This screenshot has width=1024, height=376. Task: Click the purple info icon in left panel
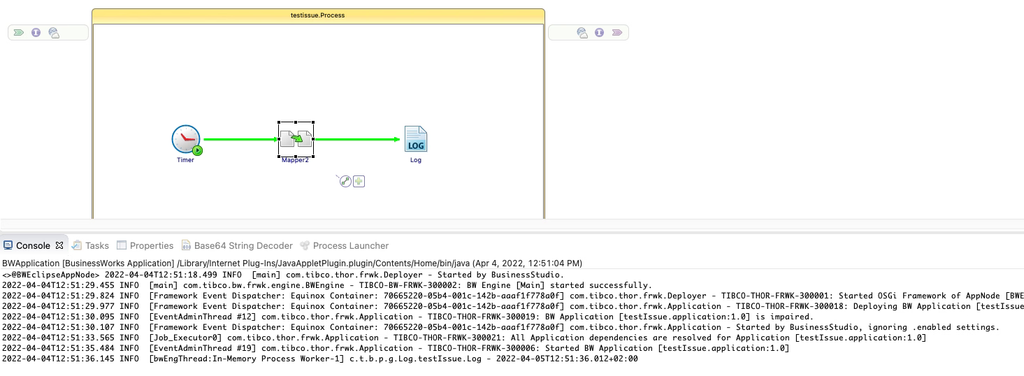(36, 32)
